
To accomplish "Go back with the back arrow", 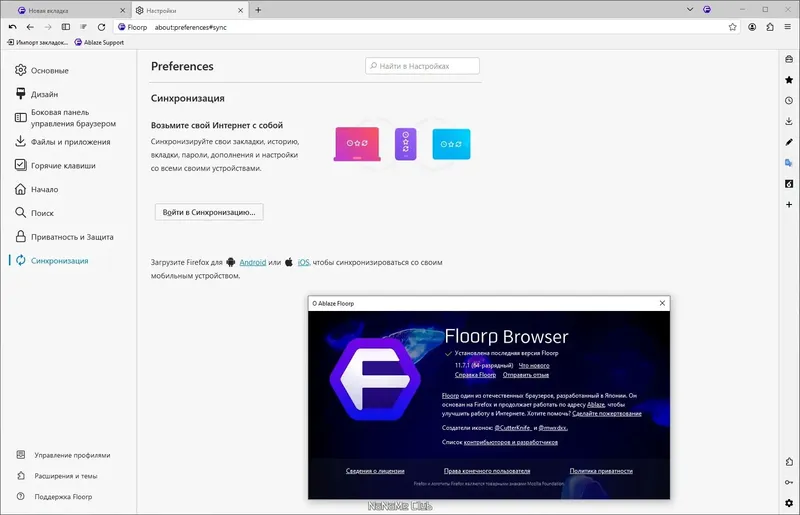I will pos(30,27).
